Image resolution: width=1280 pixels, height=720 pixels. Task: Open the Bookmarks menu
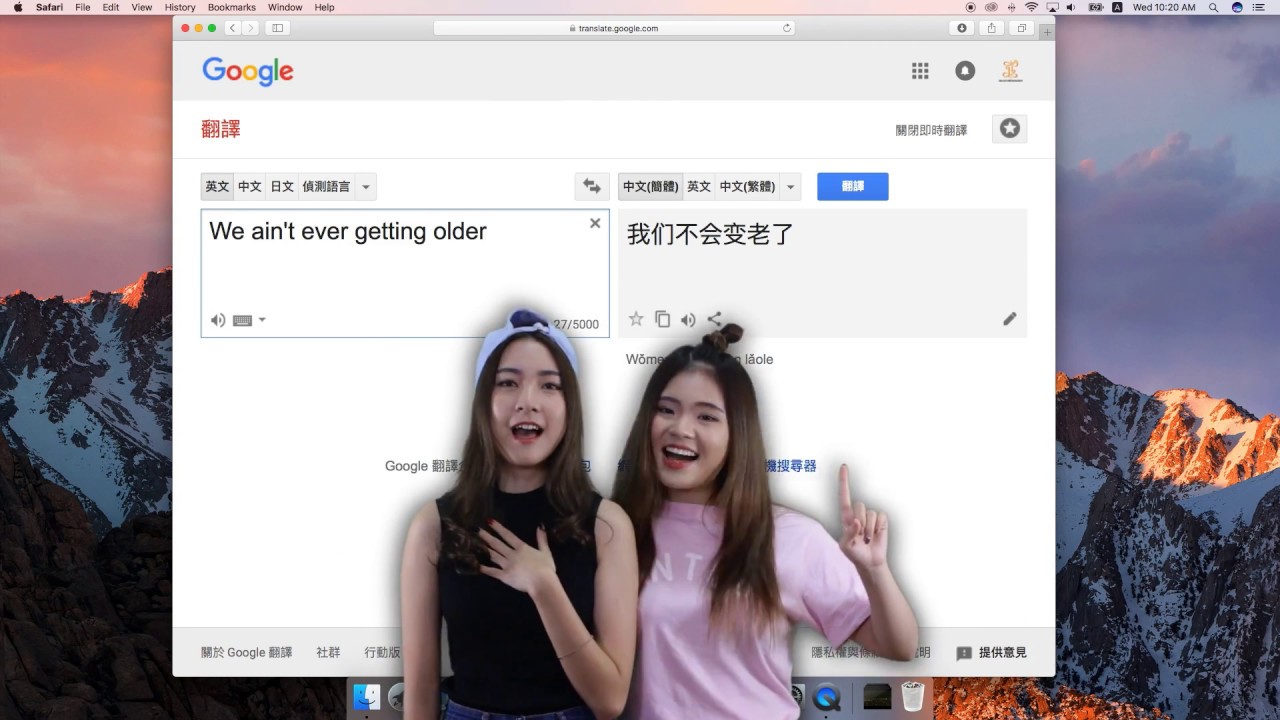click(232, 7)
